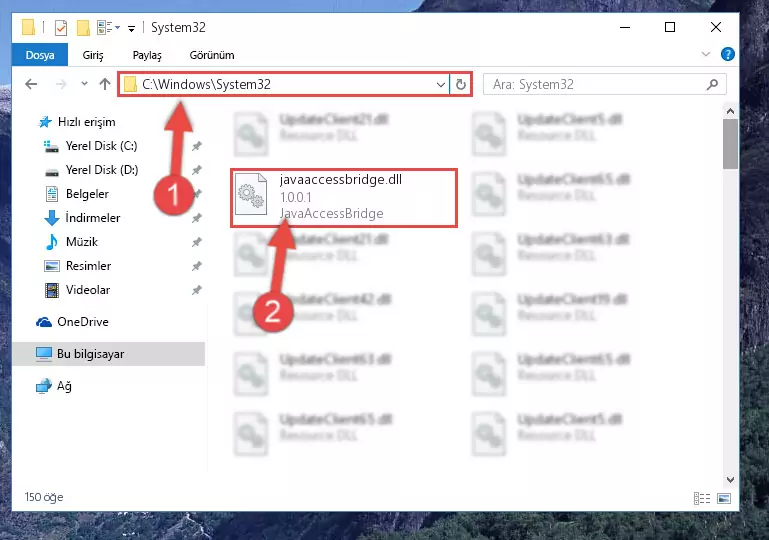Image resolution: width=769 pixels, height=540 pixels.
Task: Click the pin icon beside Yerel Disk (D:)
Action: click(x=197, y=170)
